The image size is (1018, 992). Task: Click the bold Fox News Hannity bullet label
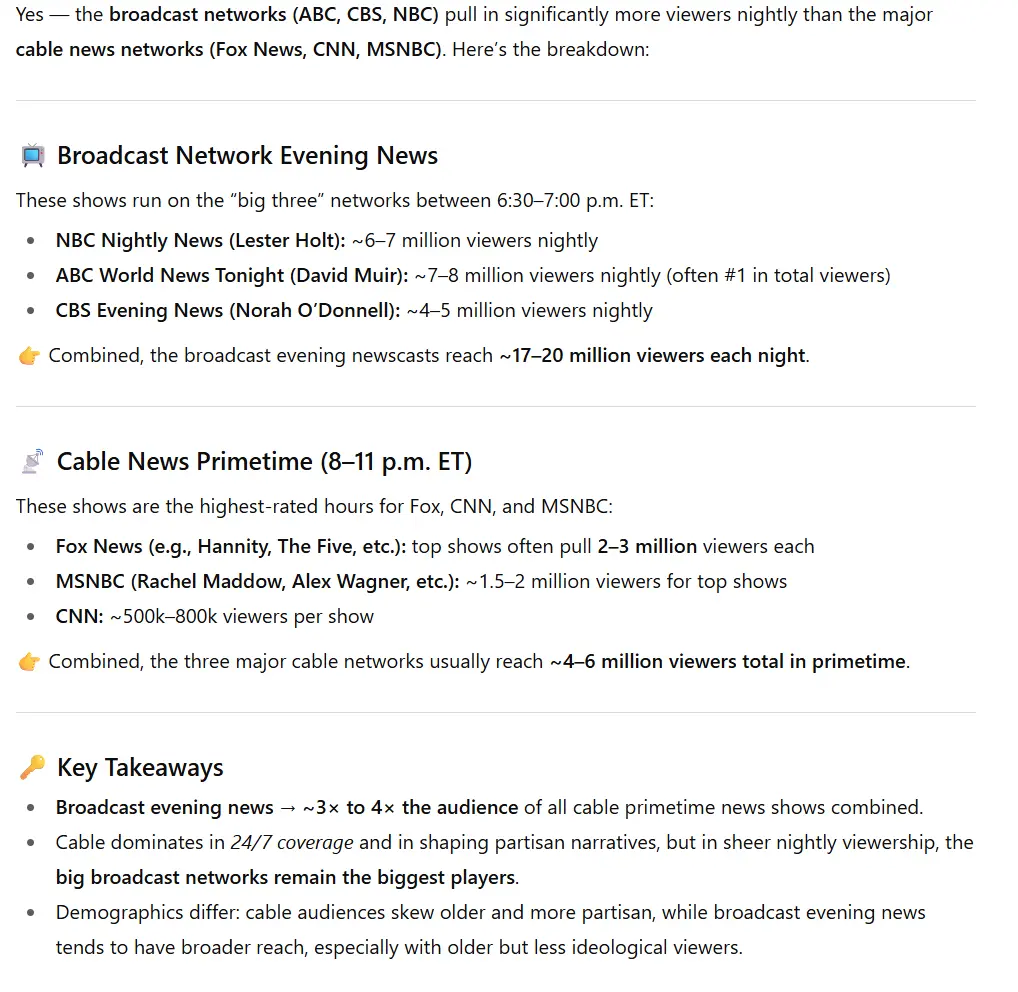click(x=231, y=547)
